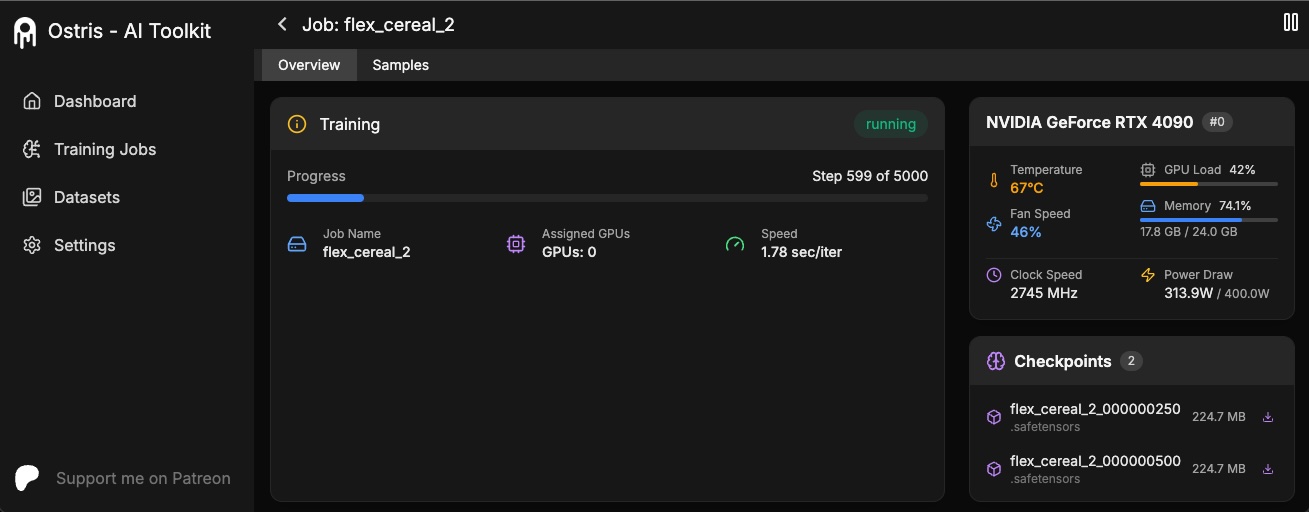The height and width of the screenshot is (512, 1309).
Task: Go back using the left chevron arrow
Action: click(x=283, y=24)
